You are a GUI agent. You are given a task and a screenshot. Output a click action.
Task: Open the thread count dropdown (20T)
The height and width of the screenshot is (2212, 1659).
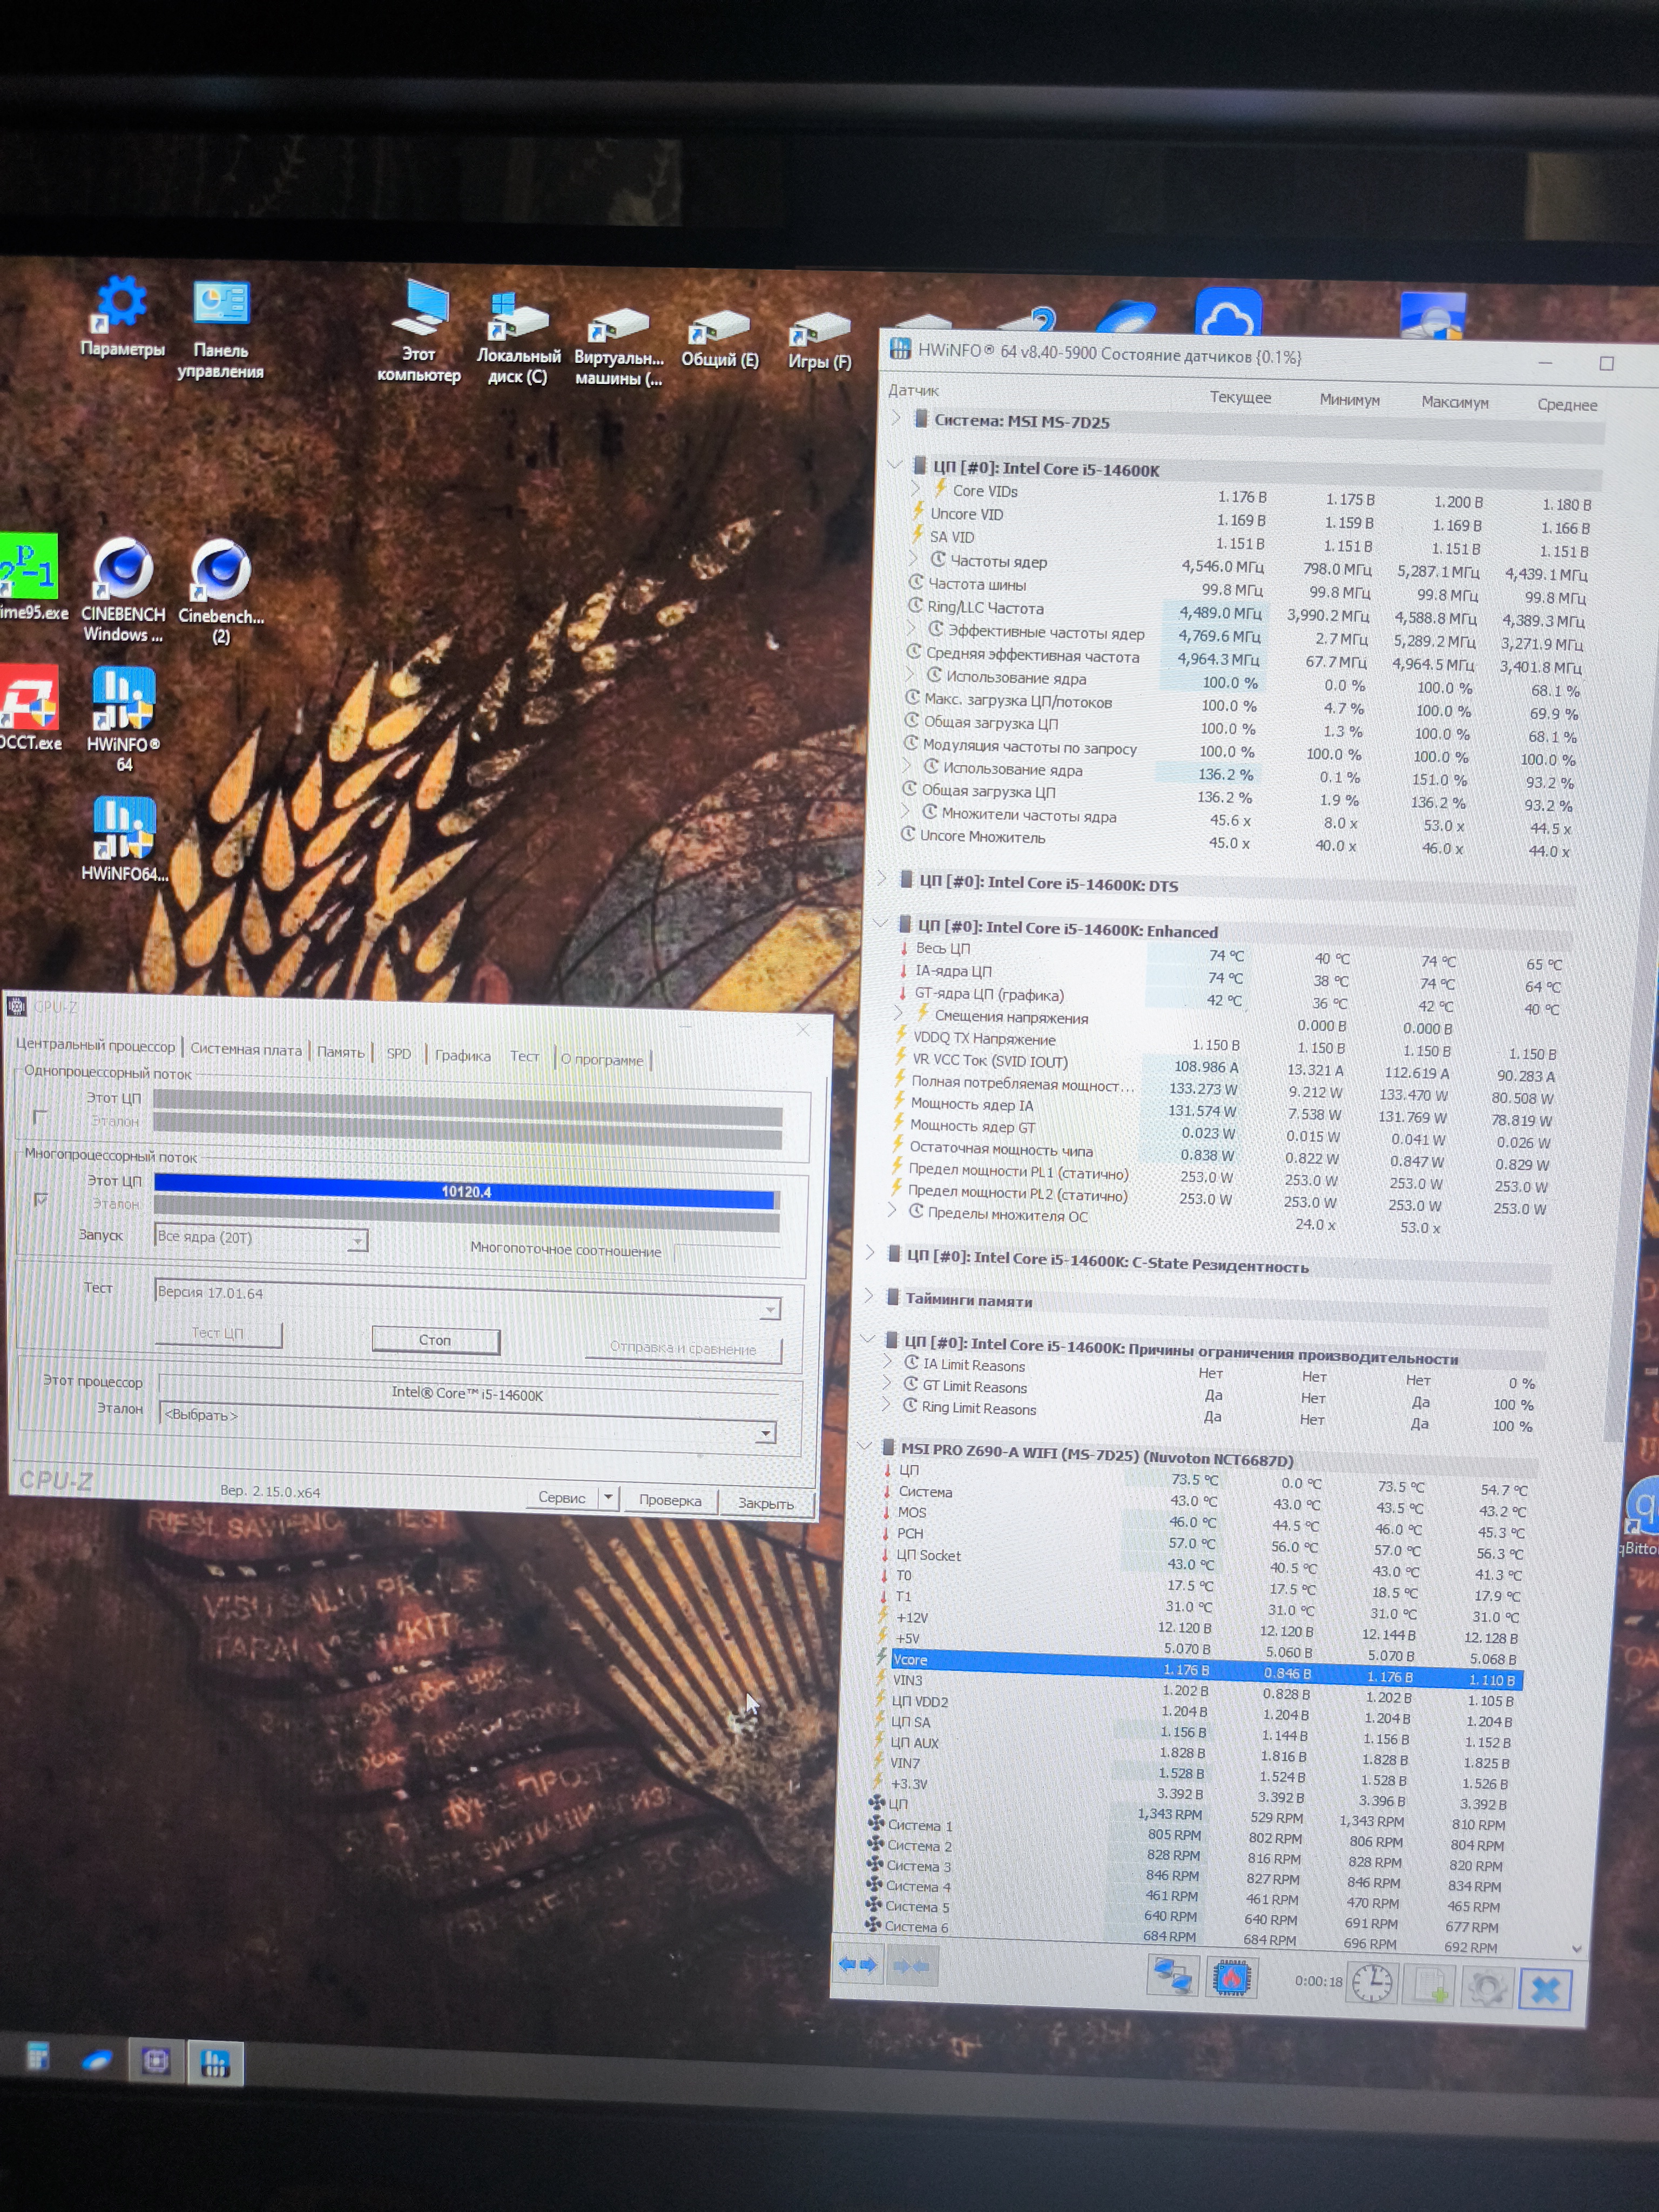click(x=356, y=1241)
